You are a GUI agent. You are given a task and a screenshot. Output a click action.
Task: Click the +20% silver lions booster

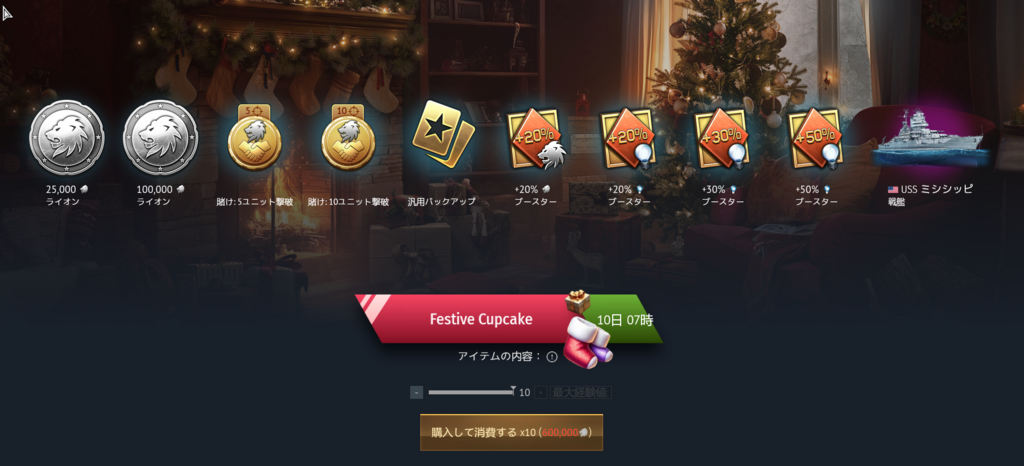pyautogui.click(x=536, y=139)
